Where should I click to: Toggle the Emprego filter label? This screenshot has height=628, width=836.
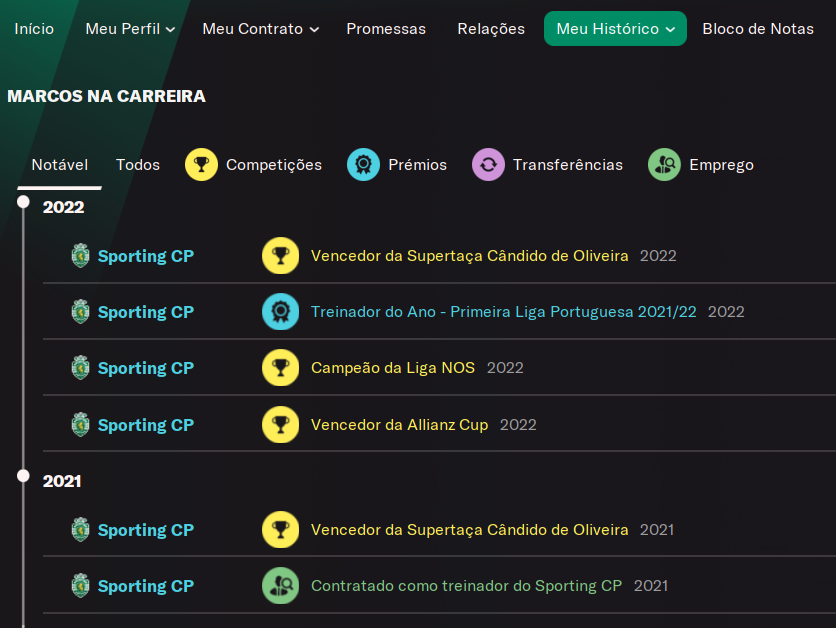721,165
